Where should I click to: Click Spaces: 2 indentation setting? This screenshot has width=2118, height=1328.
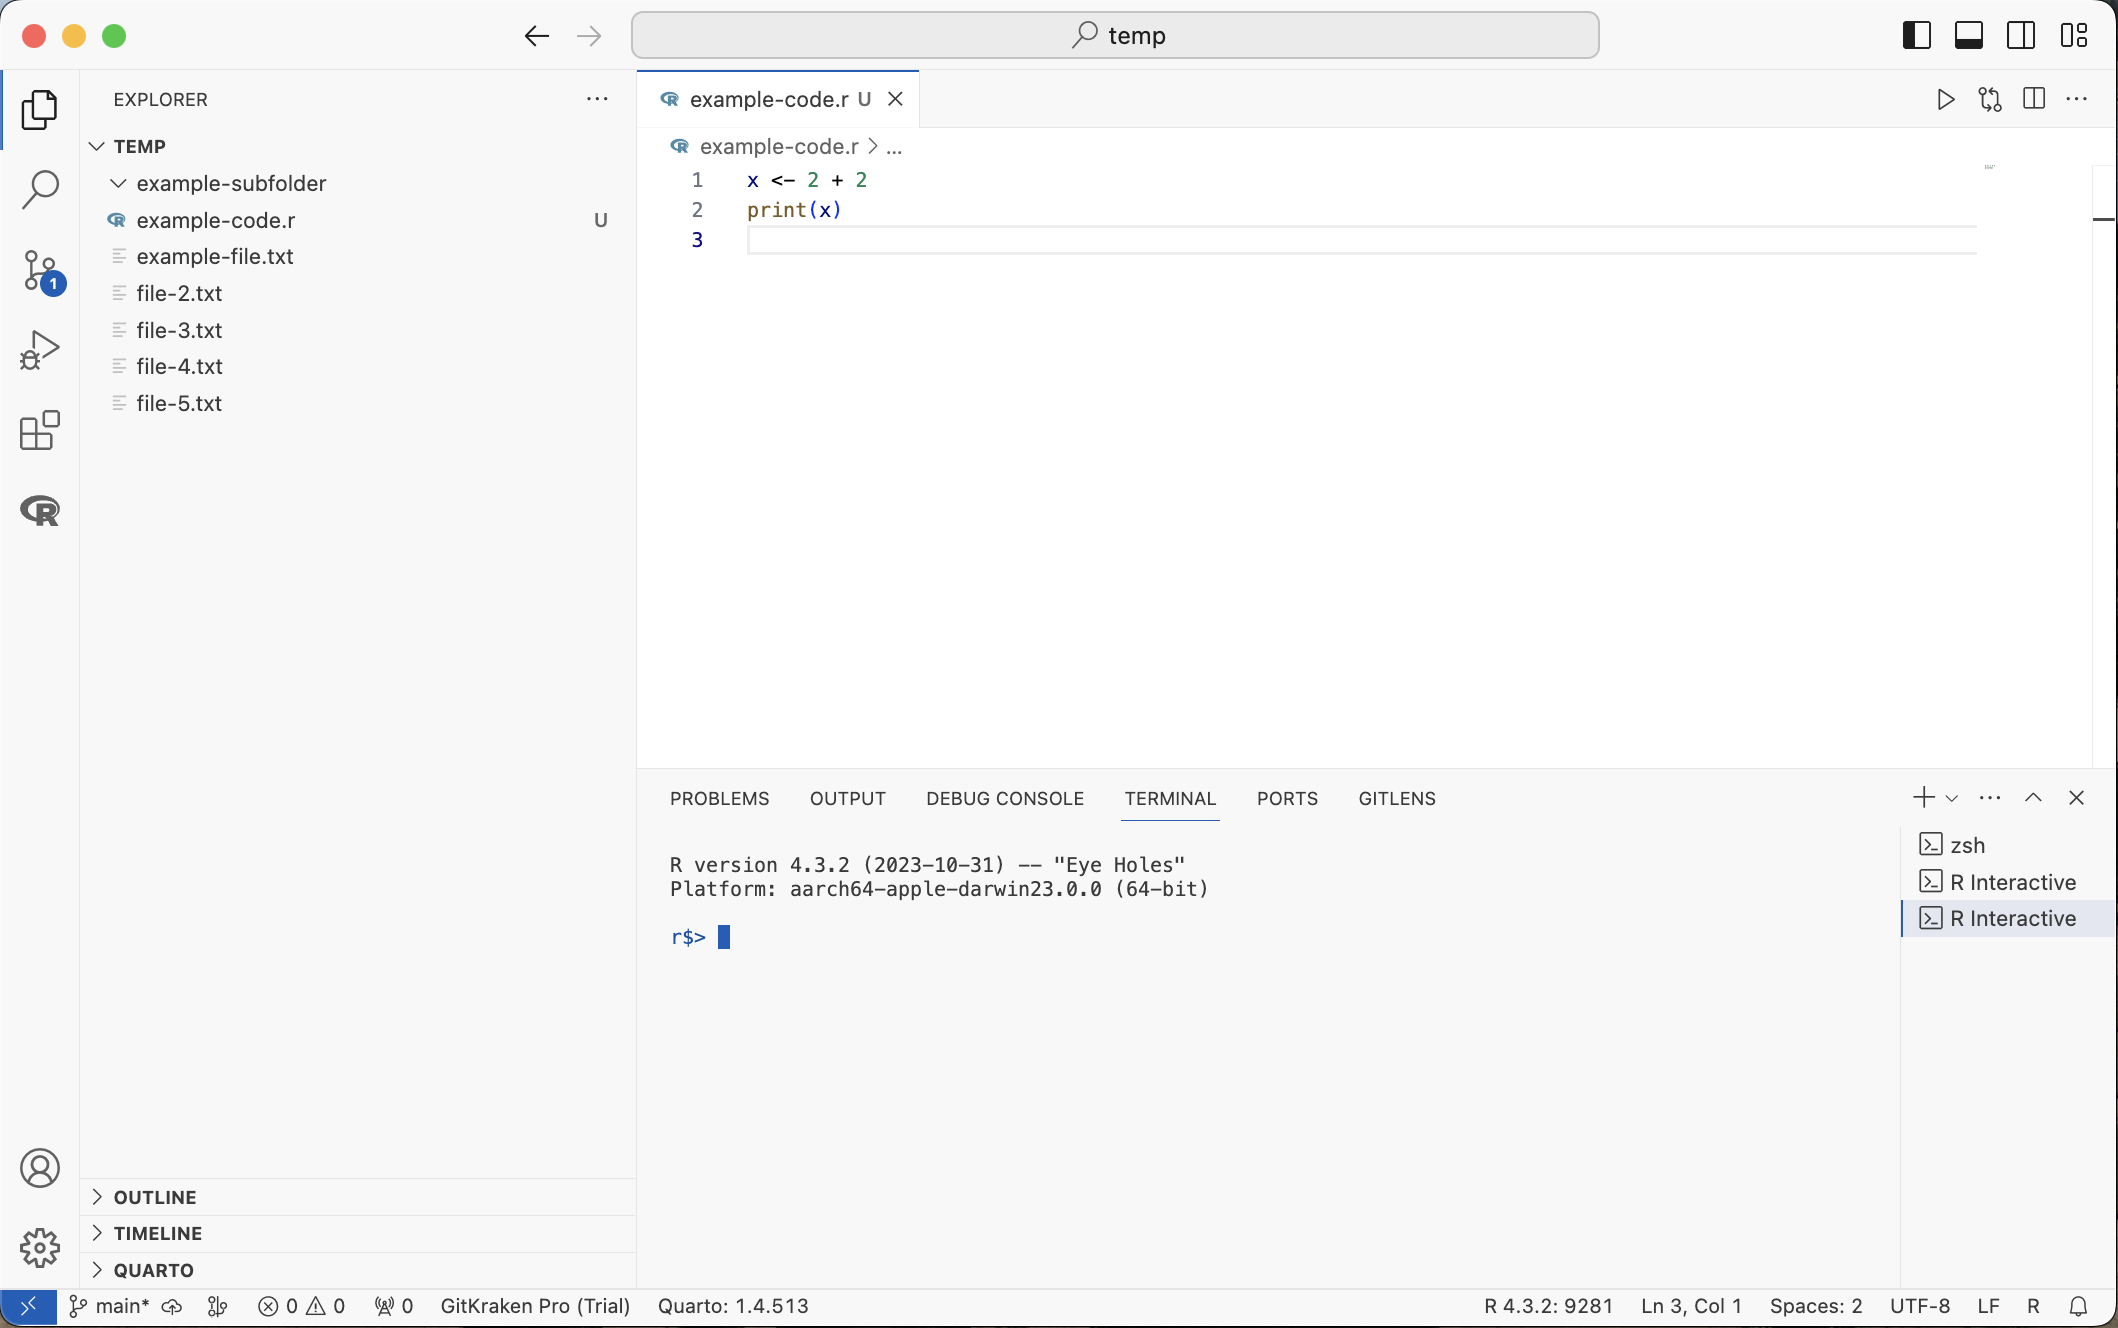click(x=1815, y=1306)
